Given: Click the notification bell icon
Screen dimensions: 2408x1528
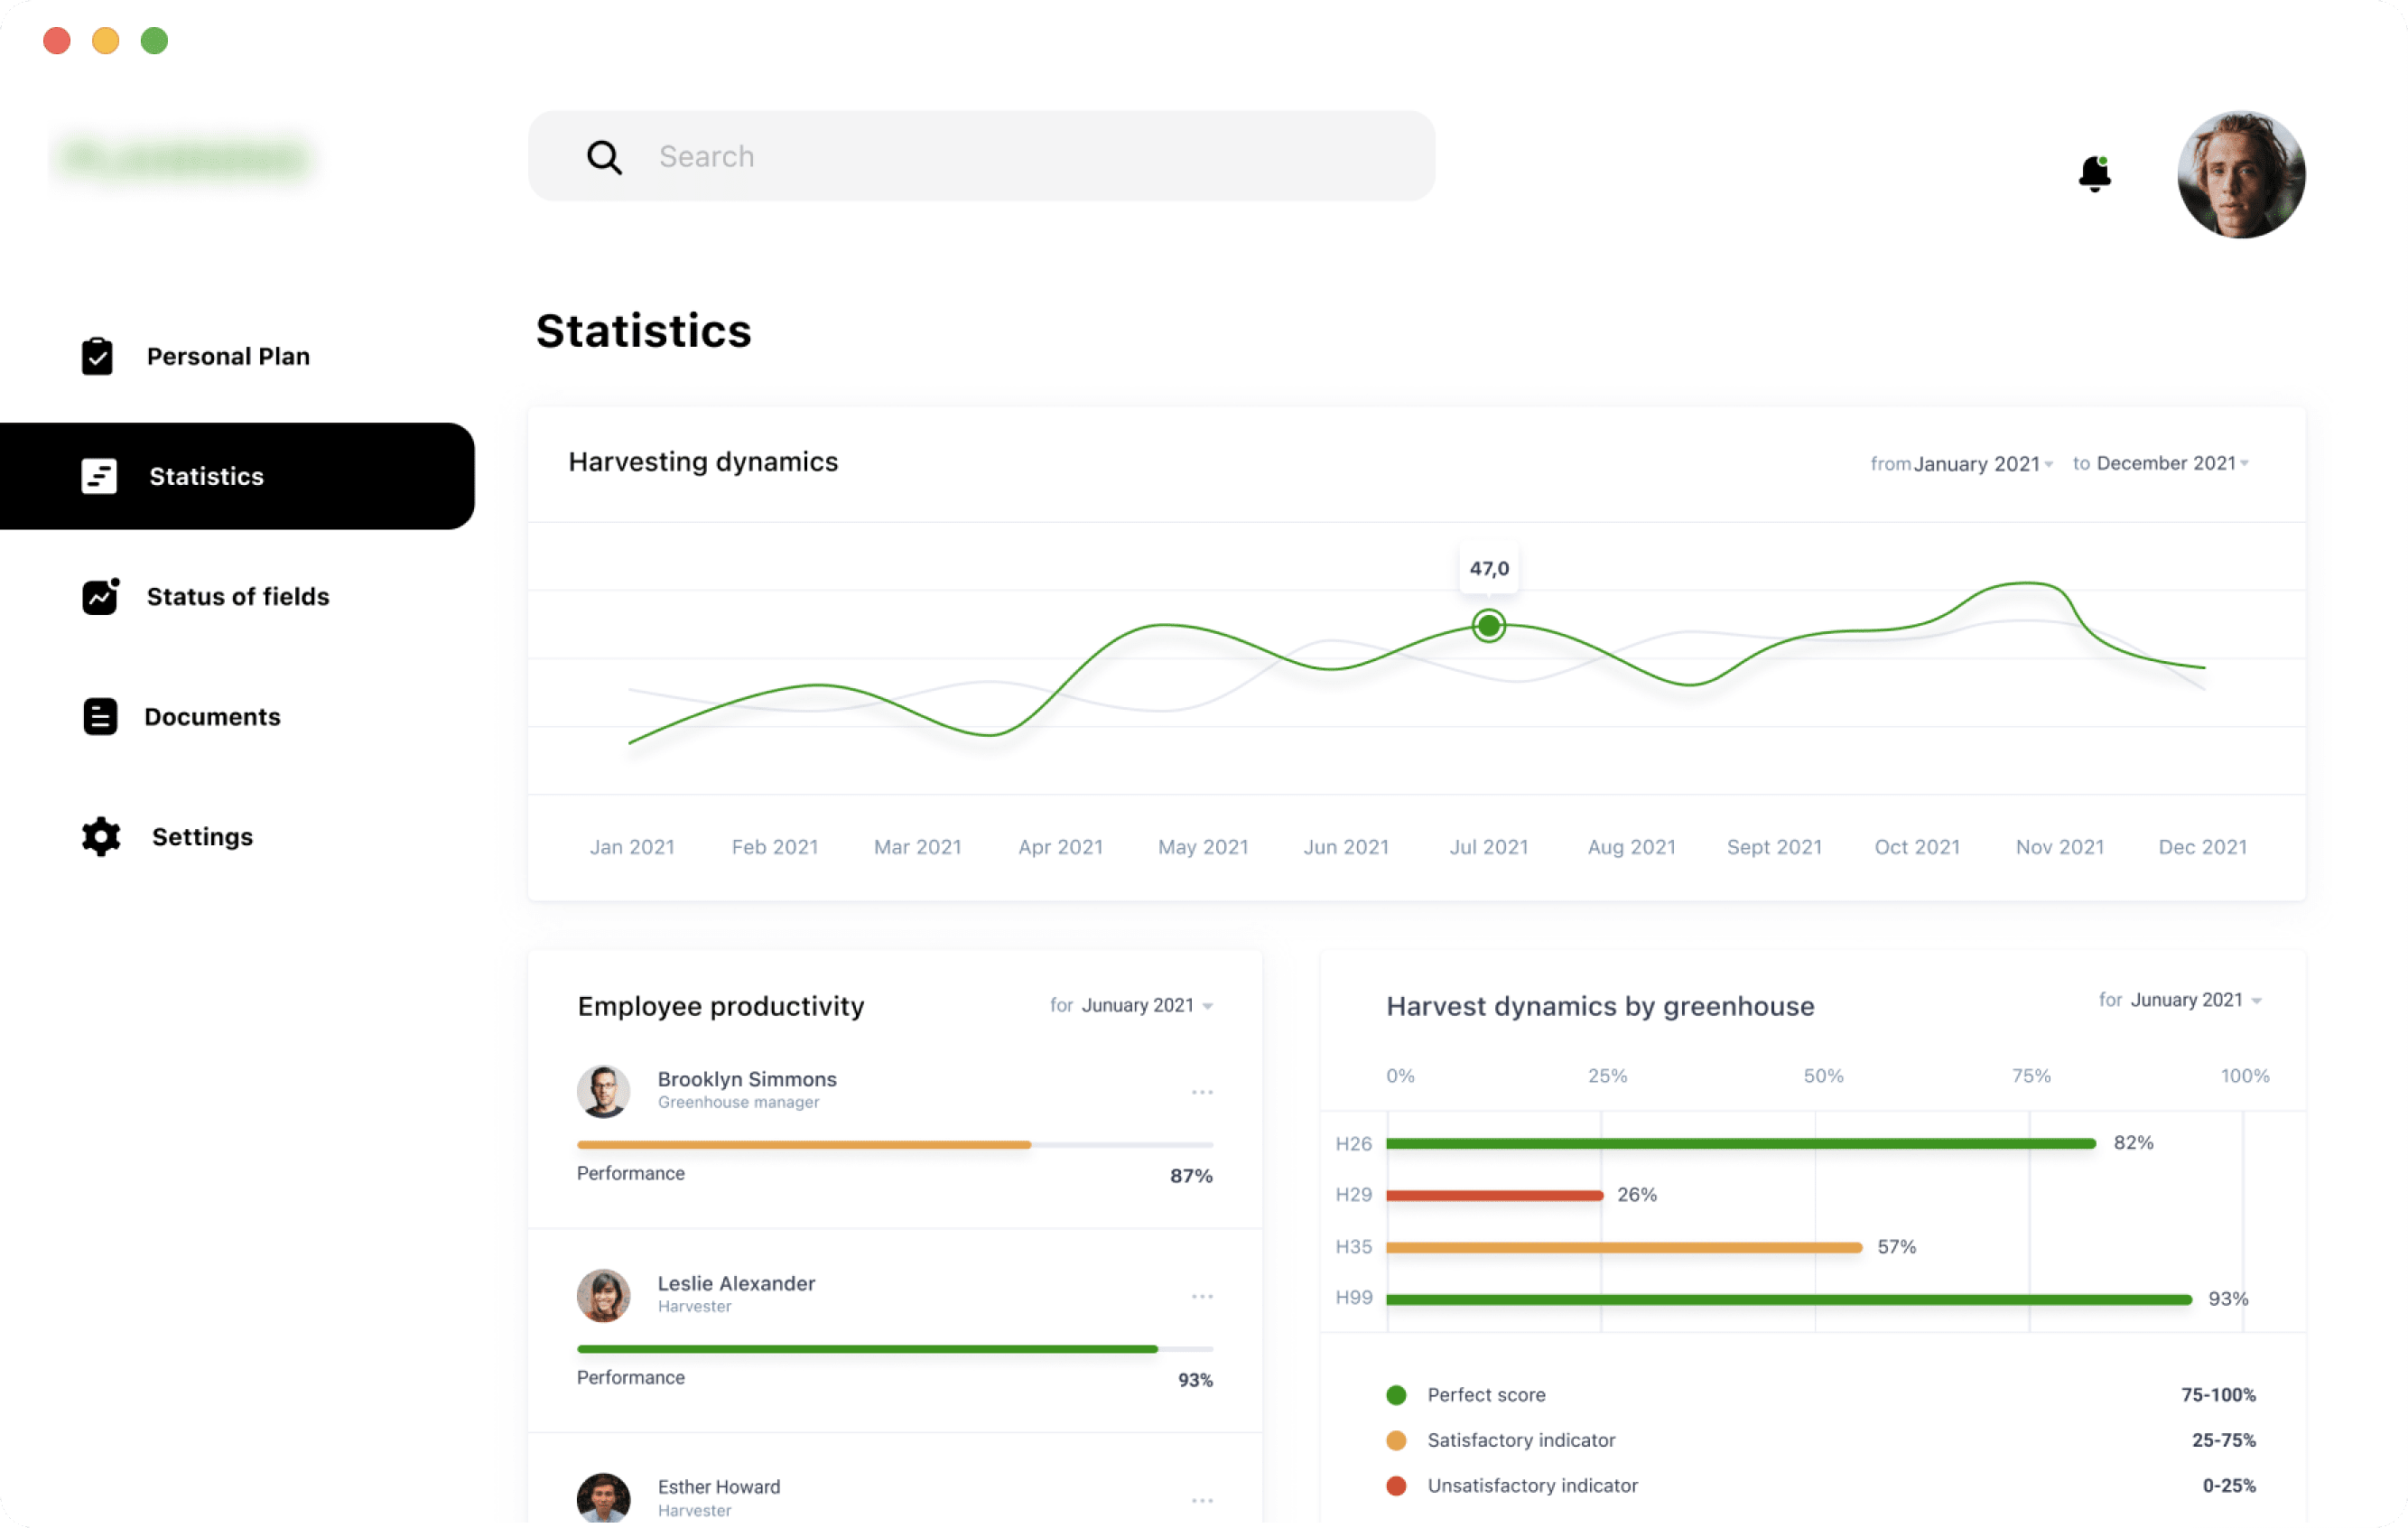Looking at the screenshot, I should [x=2093, y=174].
